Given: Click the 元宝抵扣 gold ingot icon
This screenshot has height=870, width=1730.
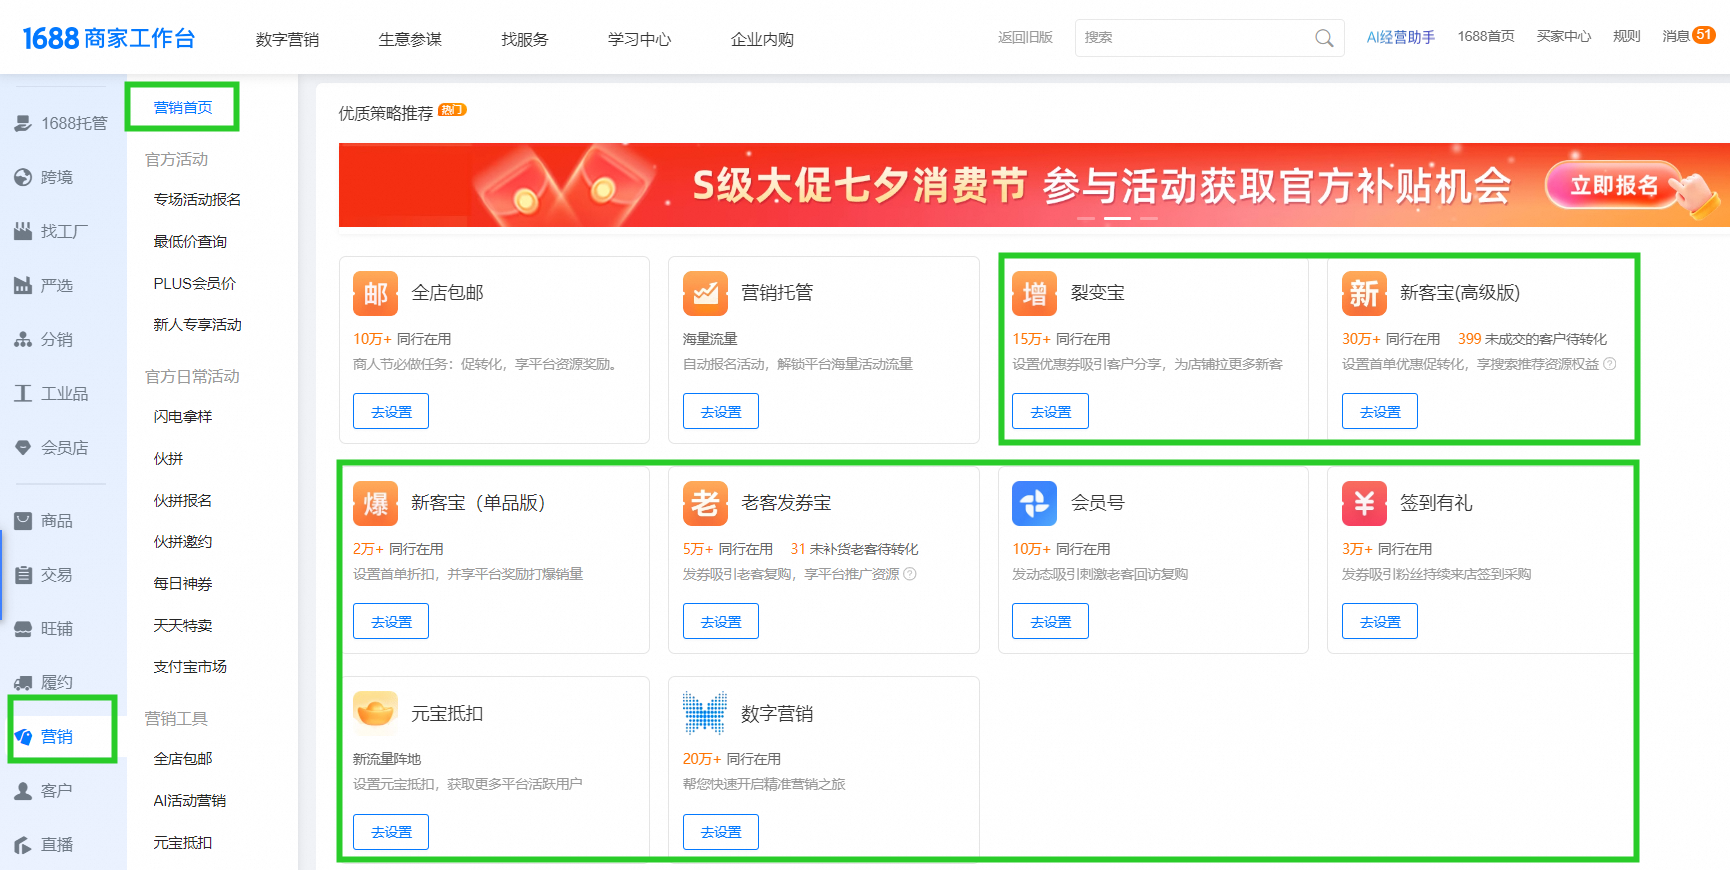Looking at the screenshot, I should tap(375, 713).
